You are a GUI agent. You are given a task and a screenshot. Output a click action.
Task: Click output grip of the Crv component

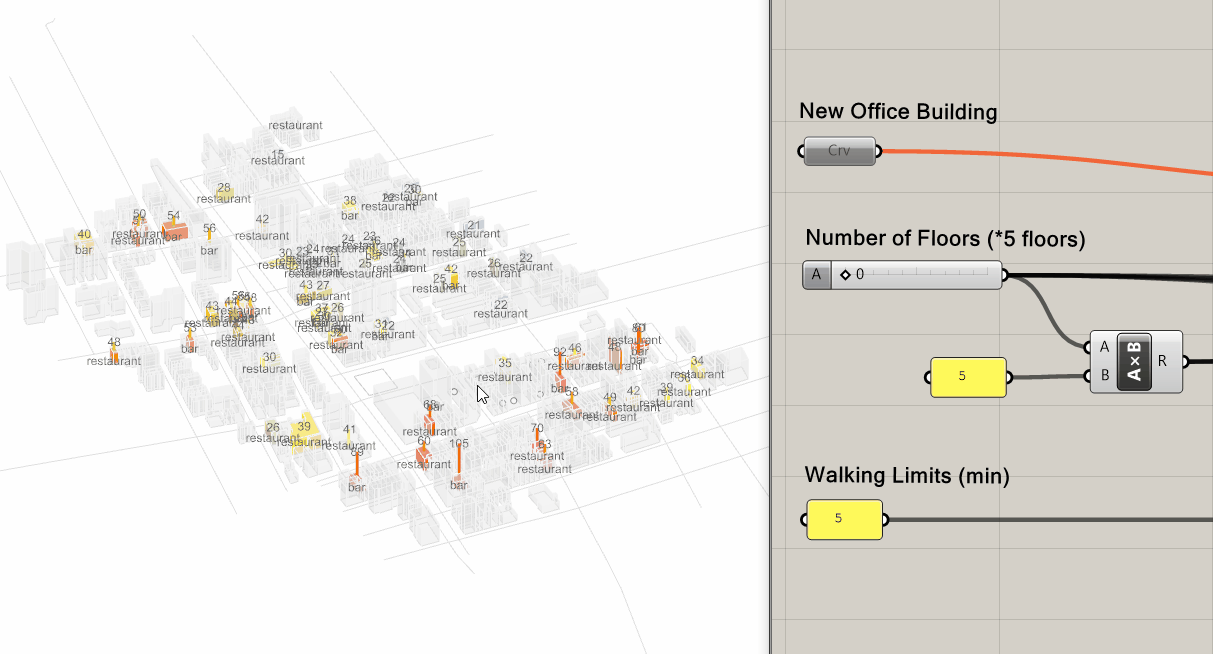click(x=879, y=152)
